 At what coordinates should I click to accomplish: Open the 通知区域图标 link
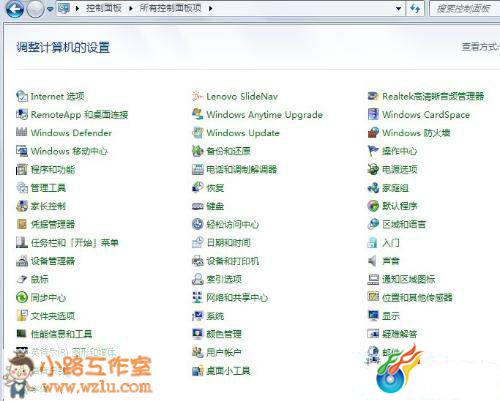[x=409, y=279]
